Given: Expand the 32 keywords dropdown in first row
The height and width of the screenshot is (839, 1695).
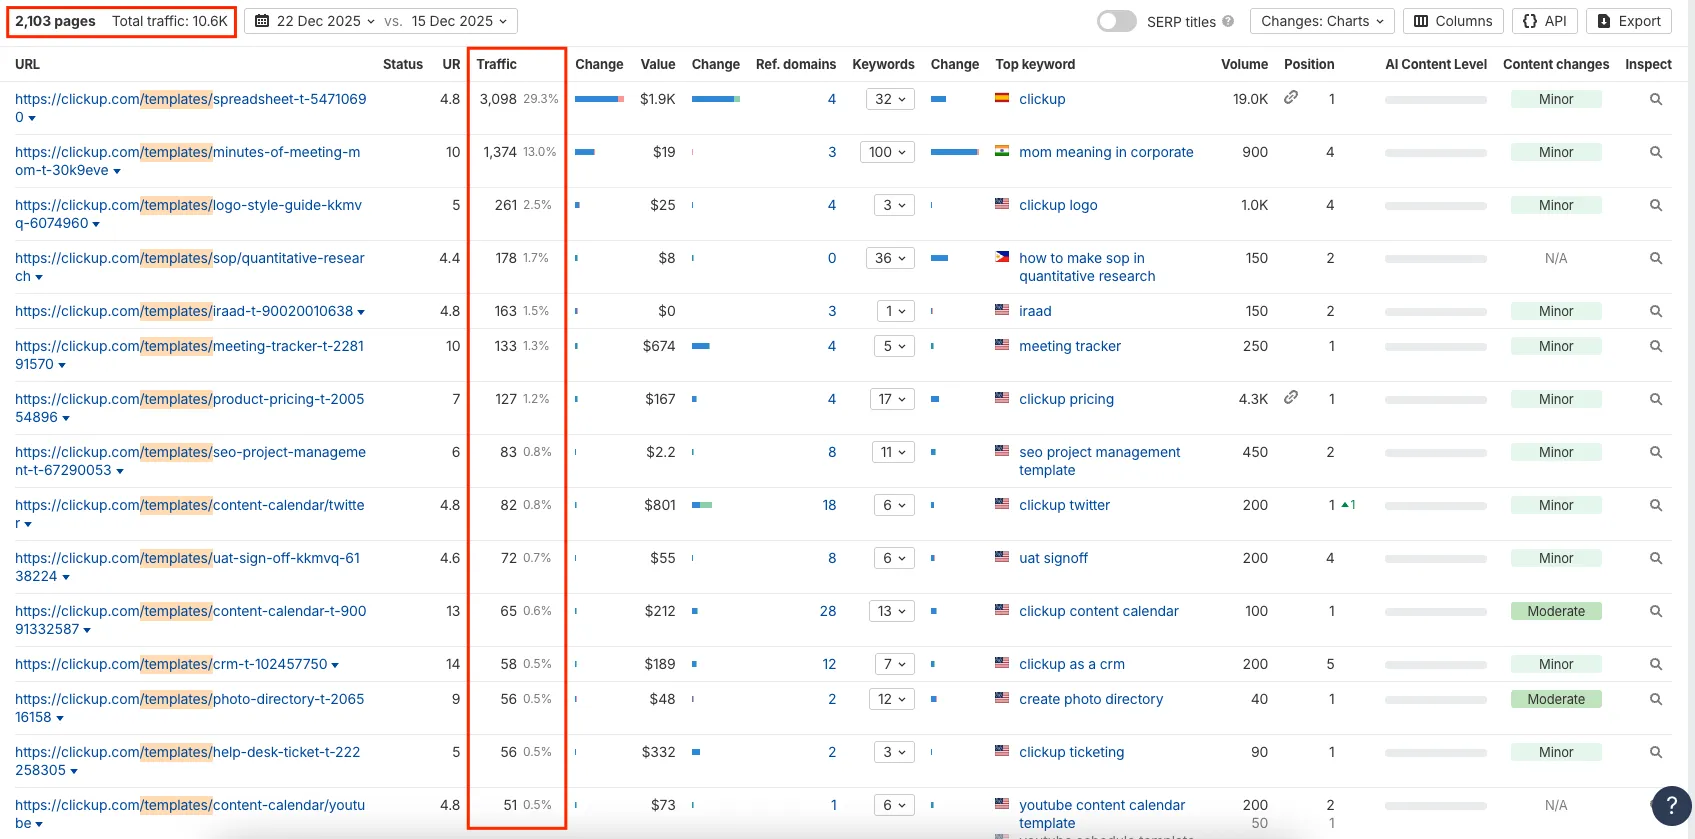Looking at the screenshot, I should (889, 99).
